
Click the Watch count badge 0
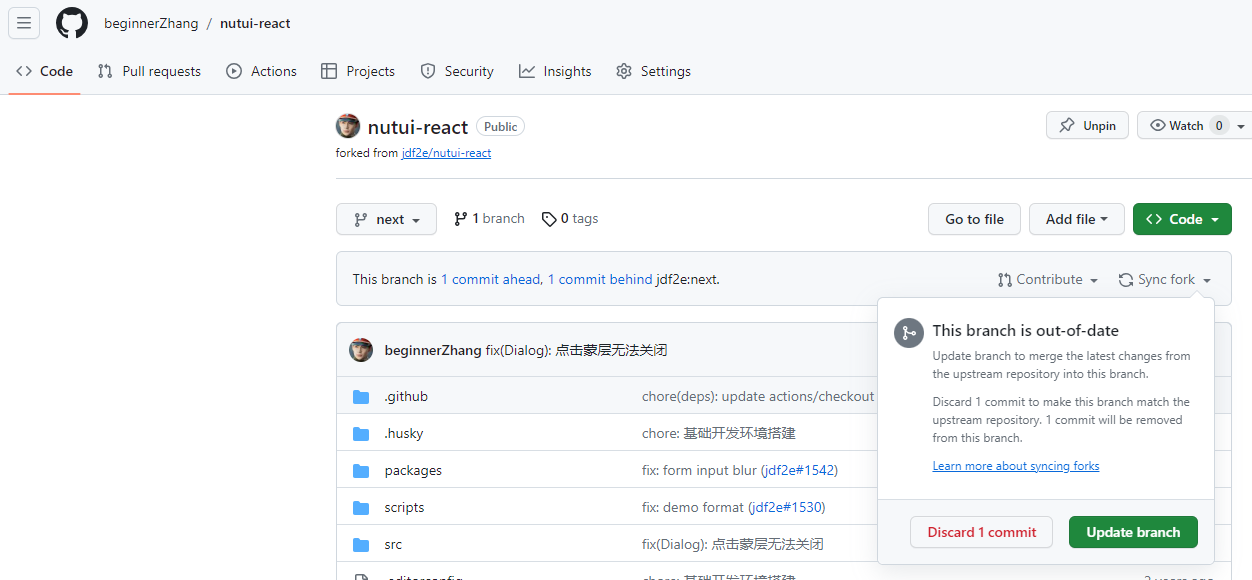tap(1218, 126)
